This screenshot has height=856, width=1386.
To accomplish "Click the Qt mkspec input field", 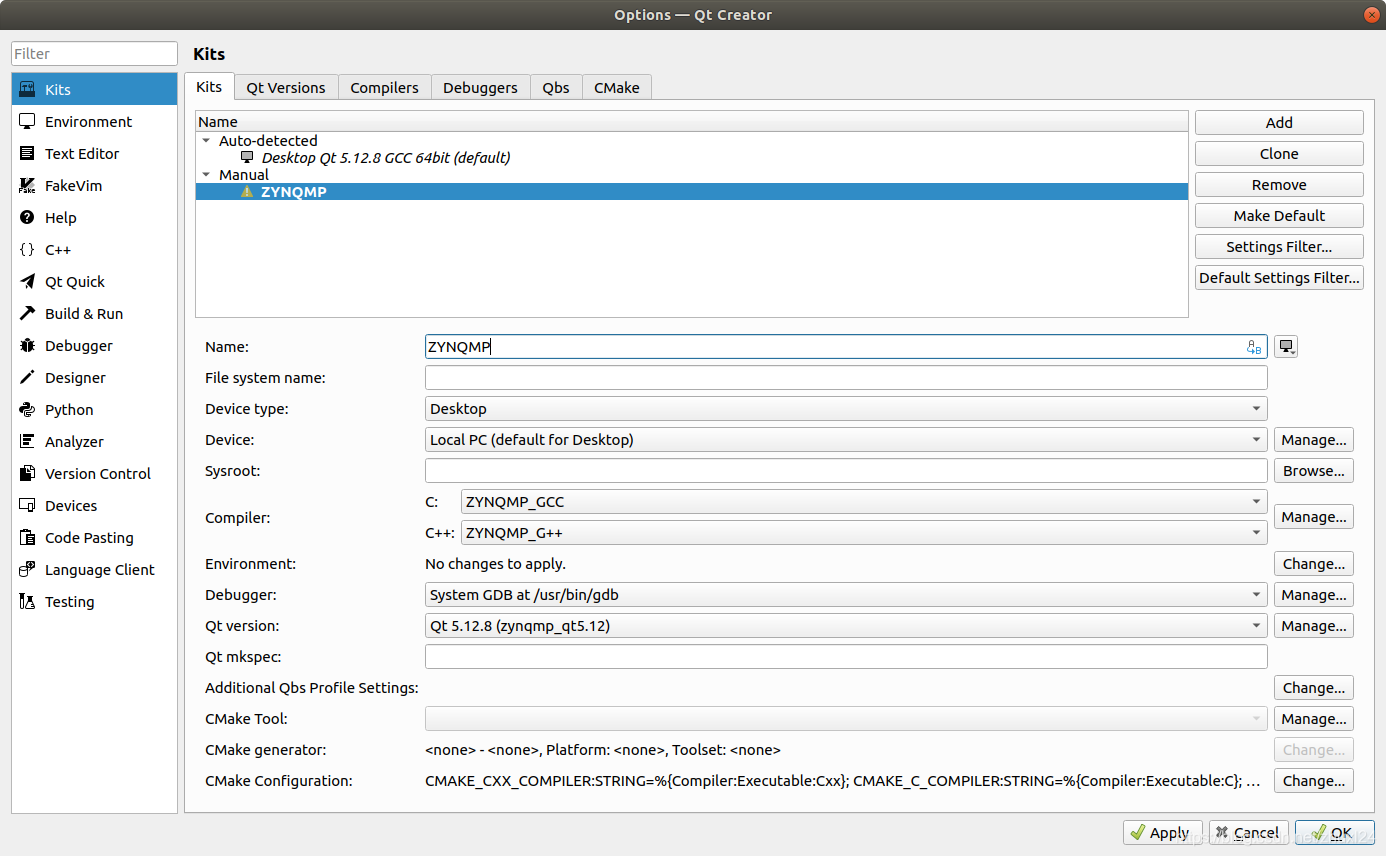I will point(846,656).
